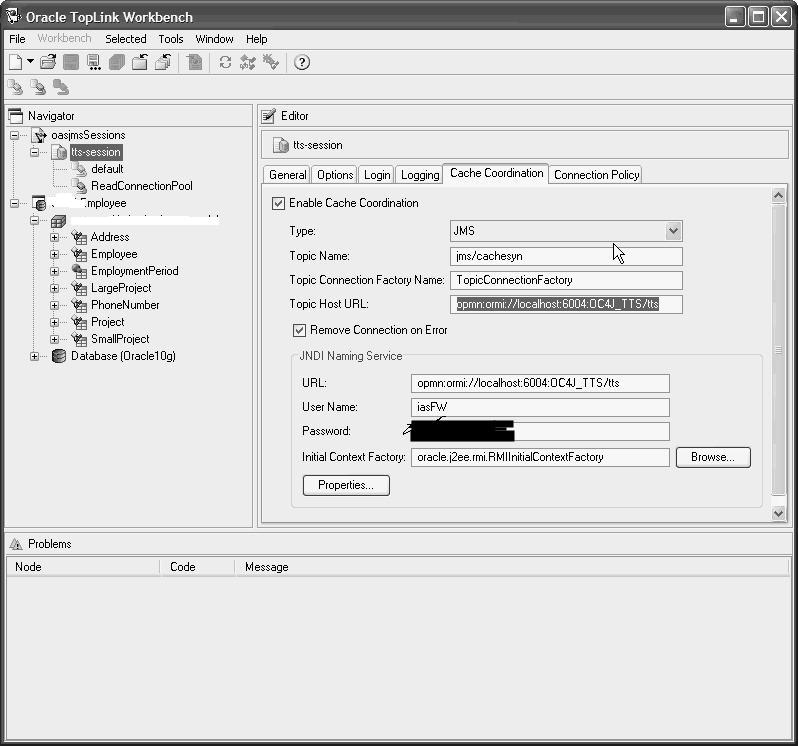Click the Address descriptor icon
The width and height of the screenshot is (798, 746).
[x=79, y=237]
